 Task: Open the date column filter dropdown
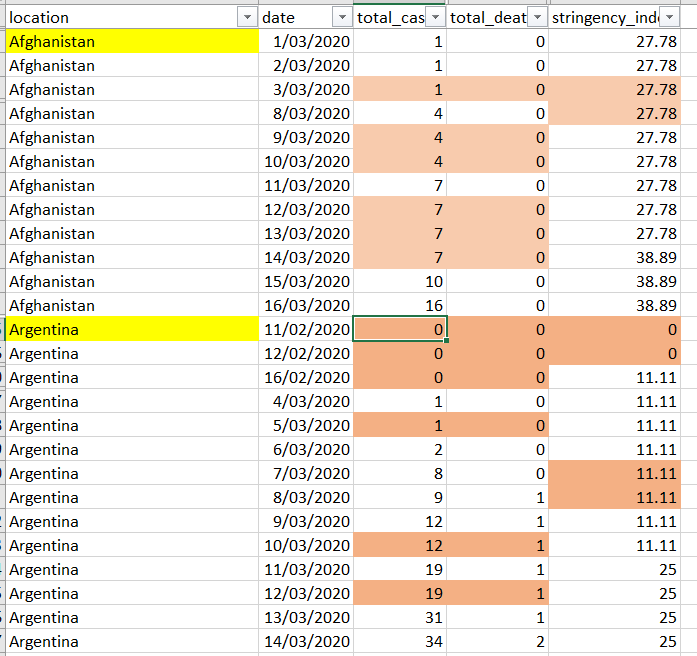(342, 18)
